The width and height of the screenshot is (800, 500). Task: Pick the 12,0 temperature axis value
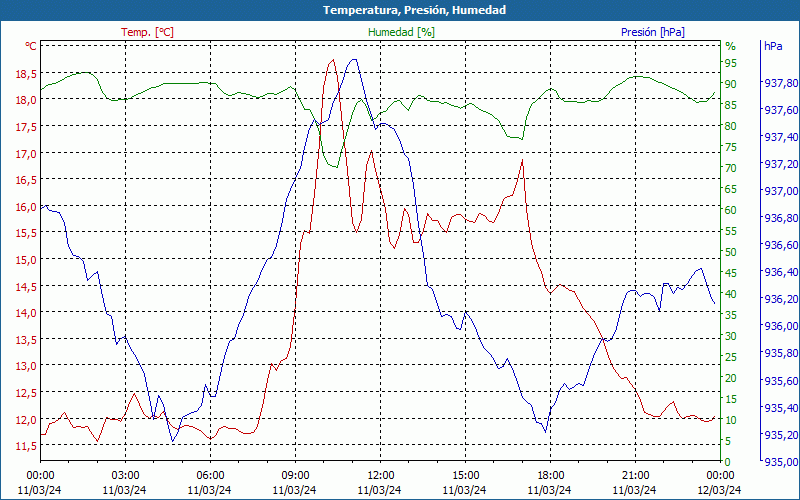[26, 419]
